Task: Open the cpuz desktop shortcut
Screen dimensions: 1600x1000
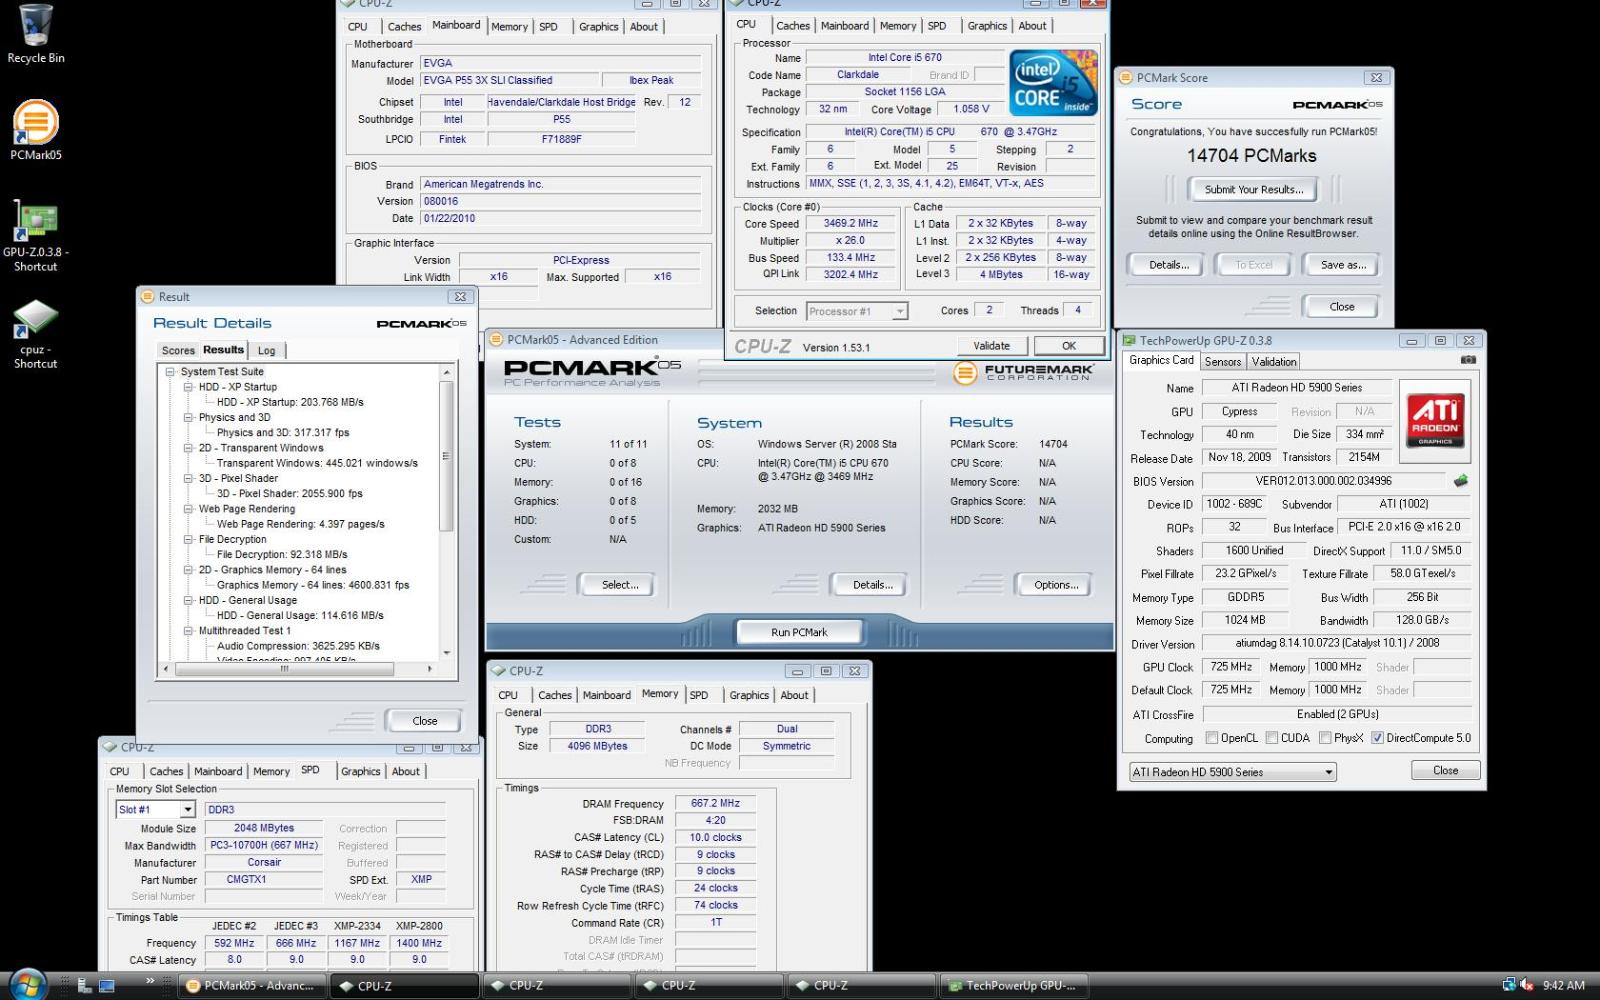Action: coord(35,334)
